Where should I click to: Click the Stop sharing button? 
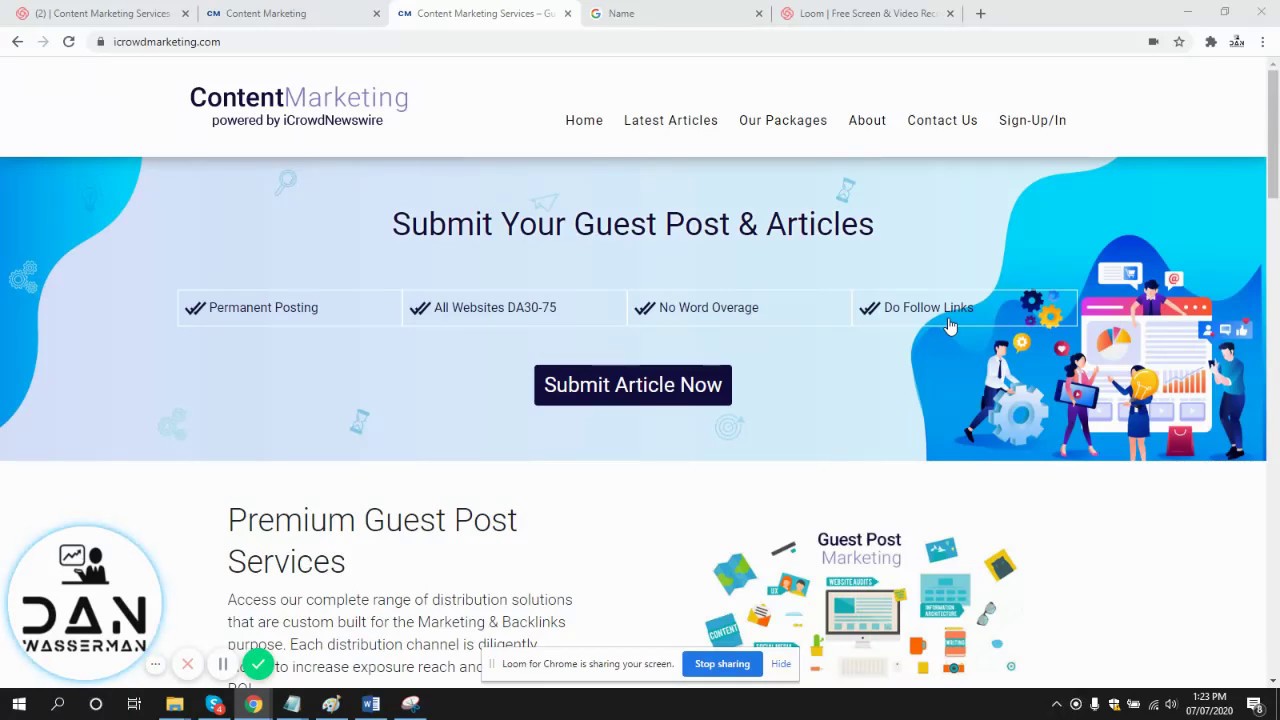tap(722, 664)
